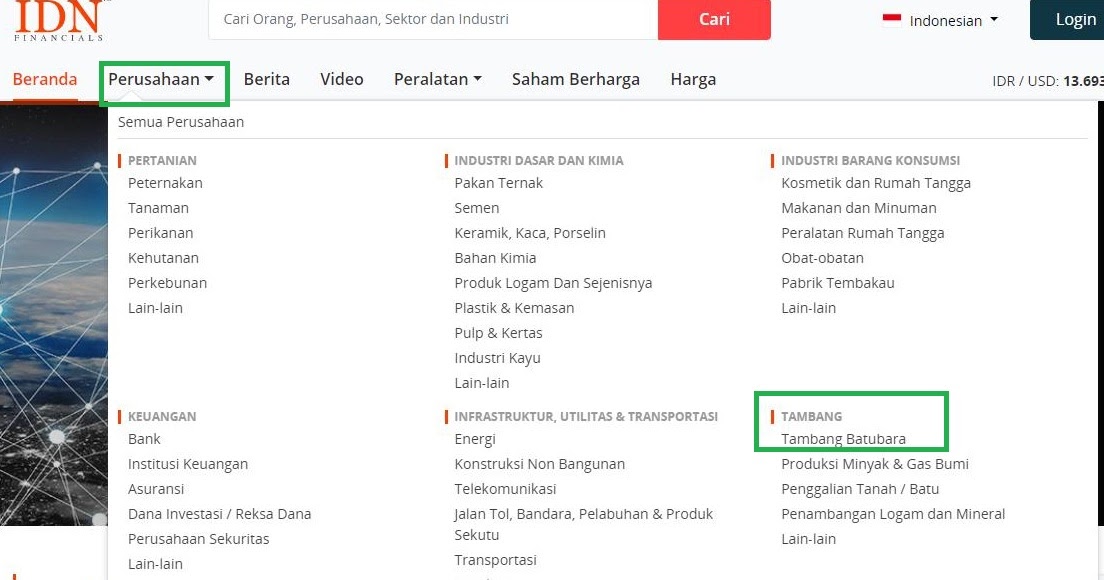Open the Perusahaan dropdown menu
This screenshot has width=1104, height=580.
163,79
